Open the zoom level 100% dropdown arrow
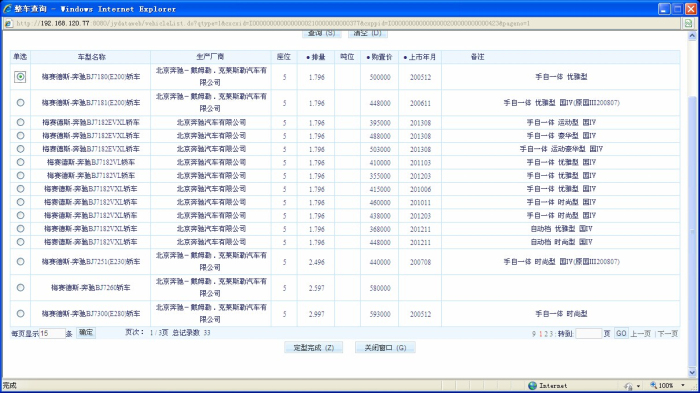 click(683, 385)
